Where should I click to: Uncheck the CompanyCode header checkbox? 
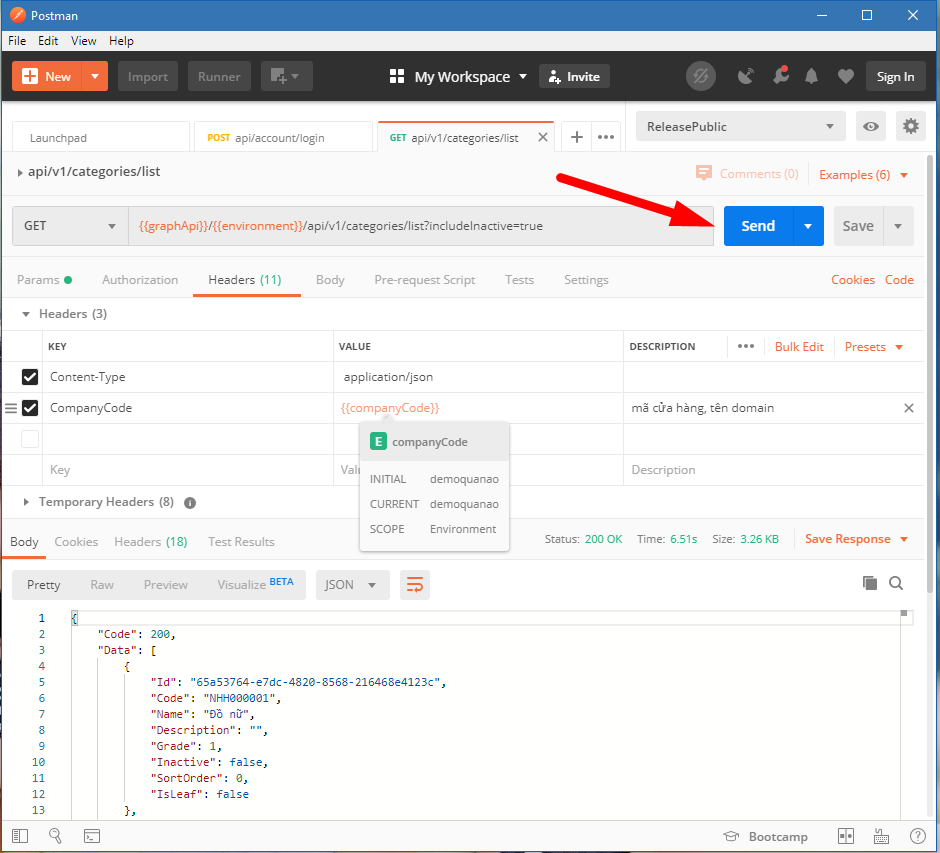pyautogui.click(x=30, y=408)
